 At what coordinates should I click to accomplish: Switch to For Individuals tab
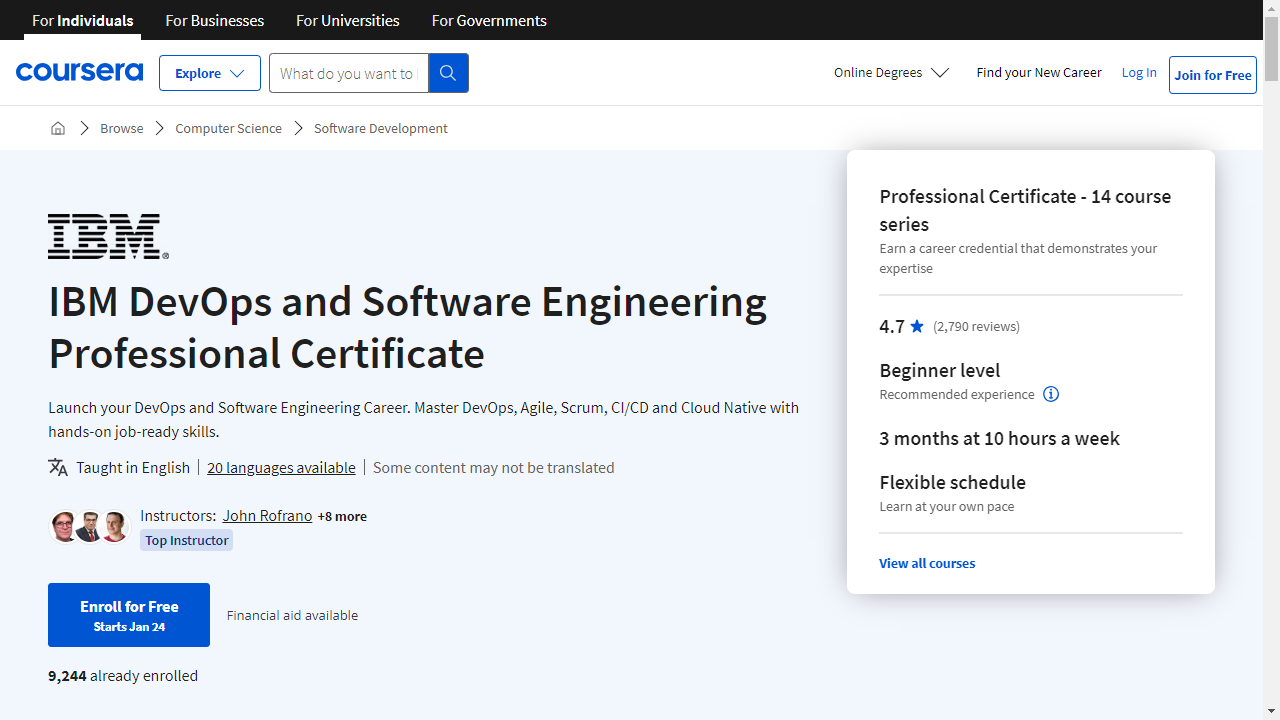click(83, 20)
